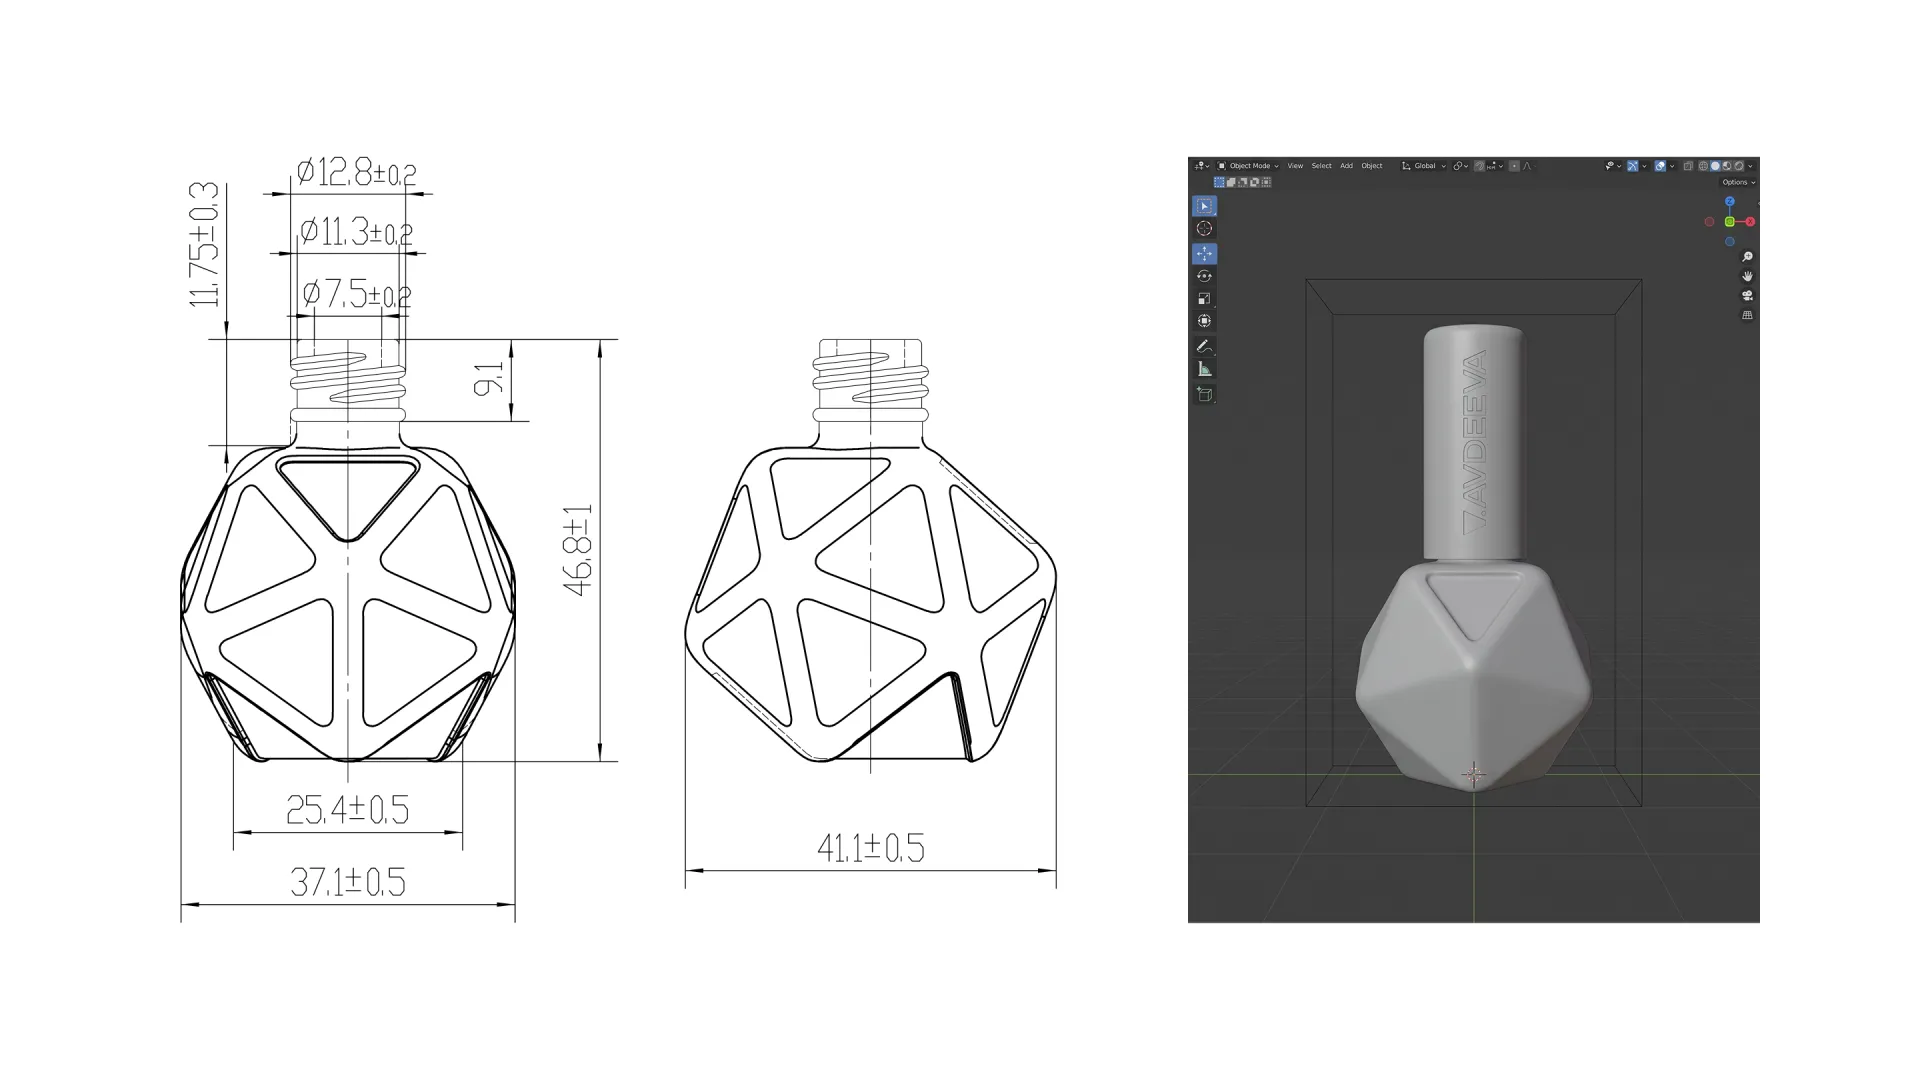The height and width of the screenshot is (1080, 1920).
Task: Open the Add menu
Action: (1346, 166)
